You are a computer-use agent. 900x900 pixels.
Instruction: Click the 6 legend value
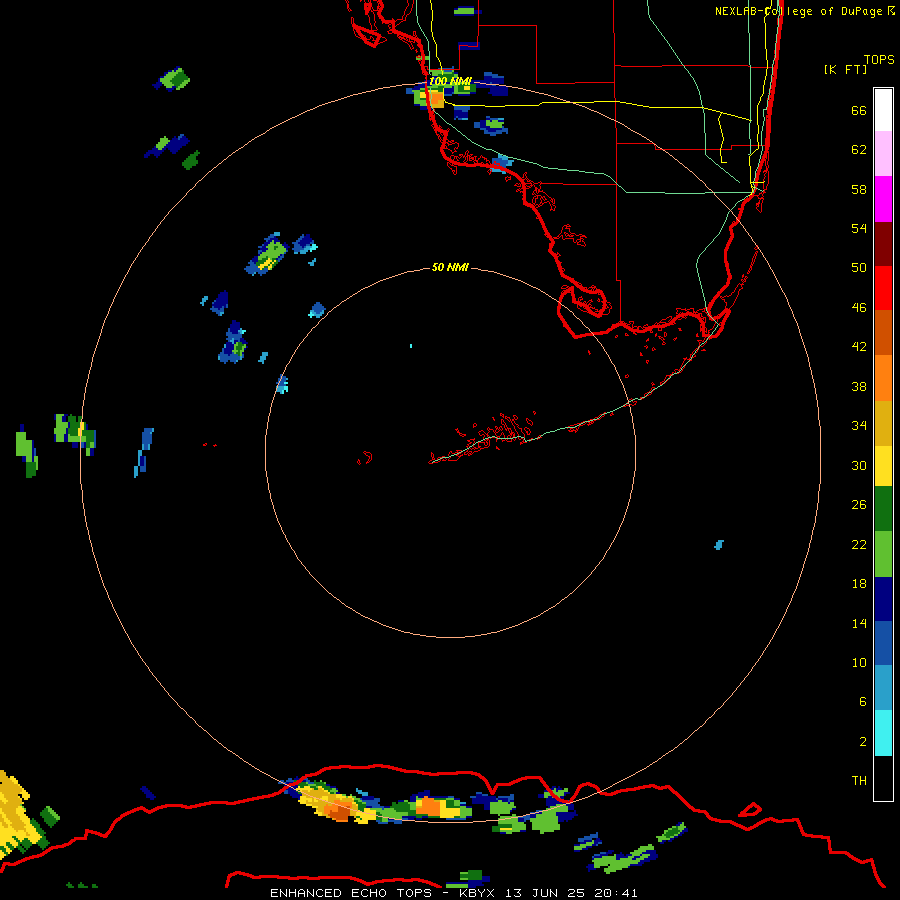(863, 702)
